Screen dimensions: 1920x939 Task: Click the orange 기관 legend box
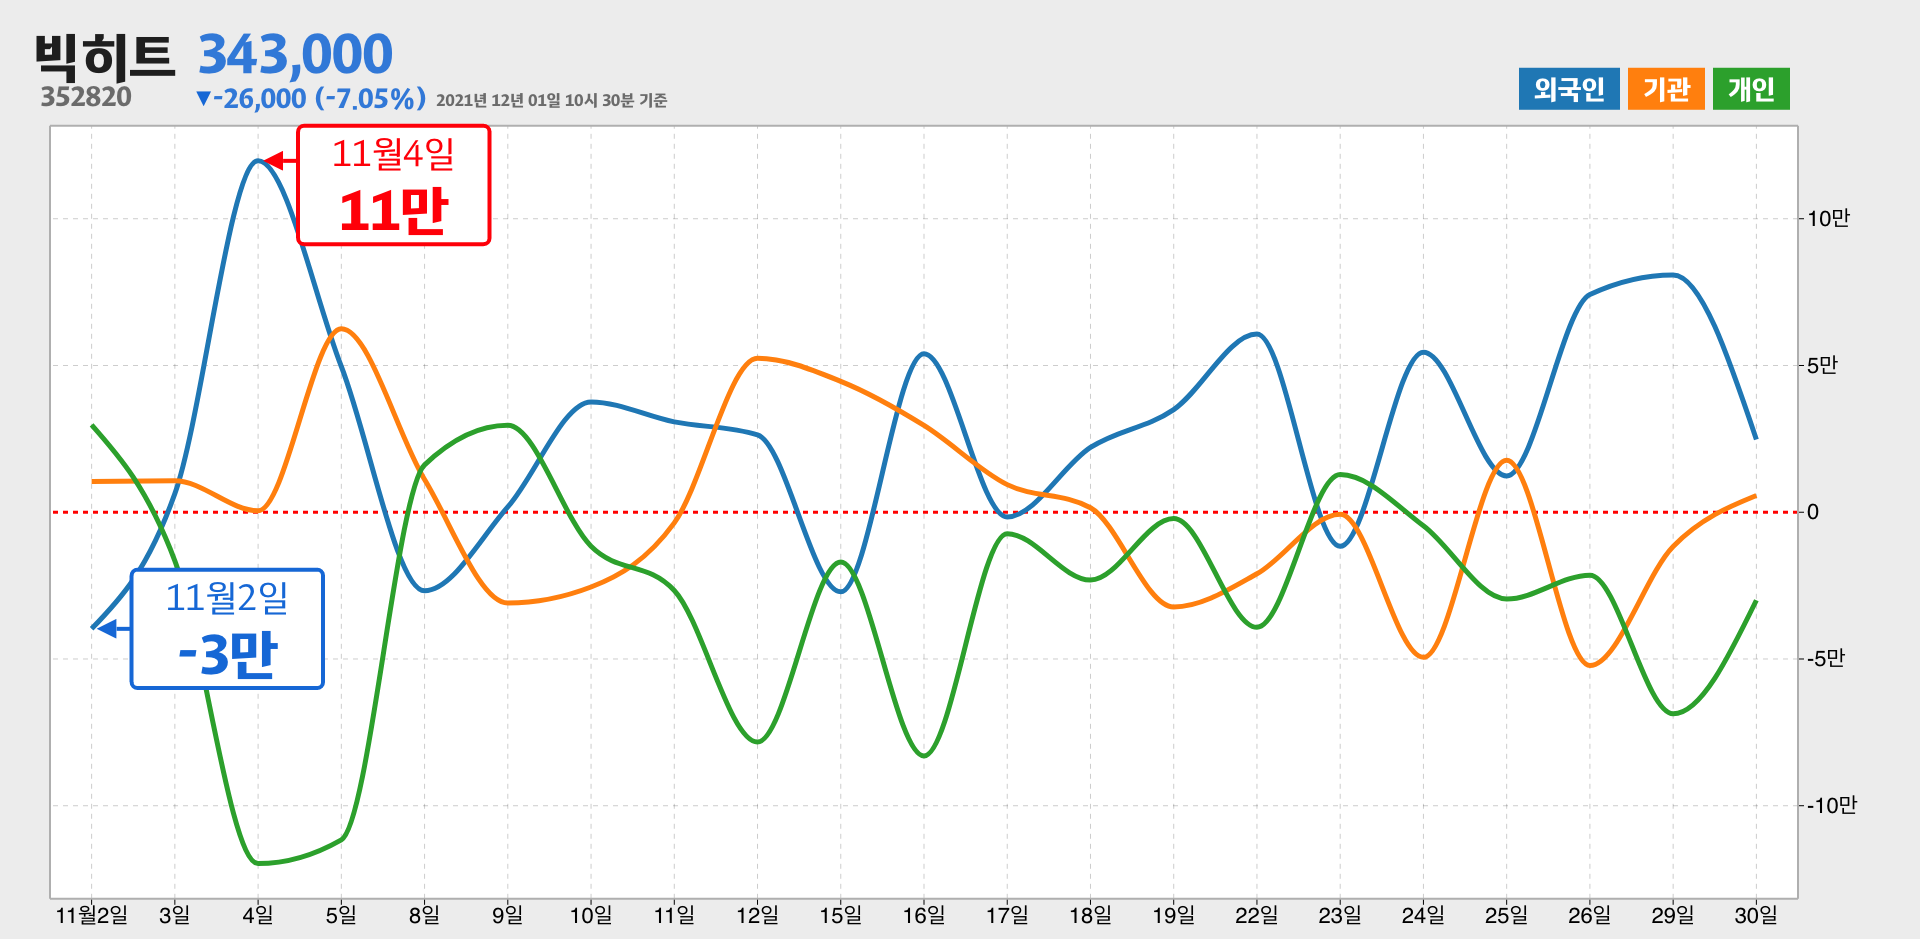click(x=1666, y=89)
